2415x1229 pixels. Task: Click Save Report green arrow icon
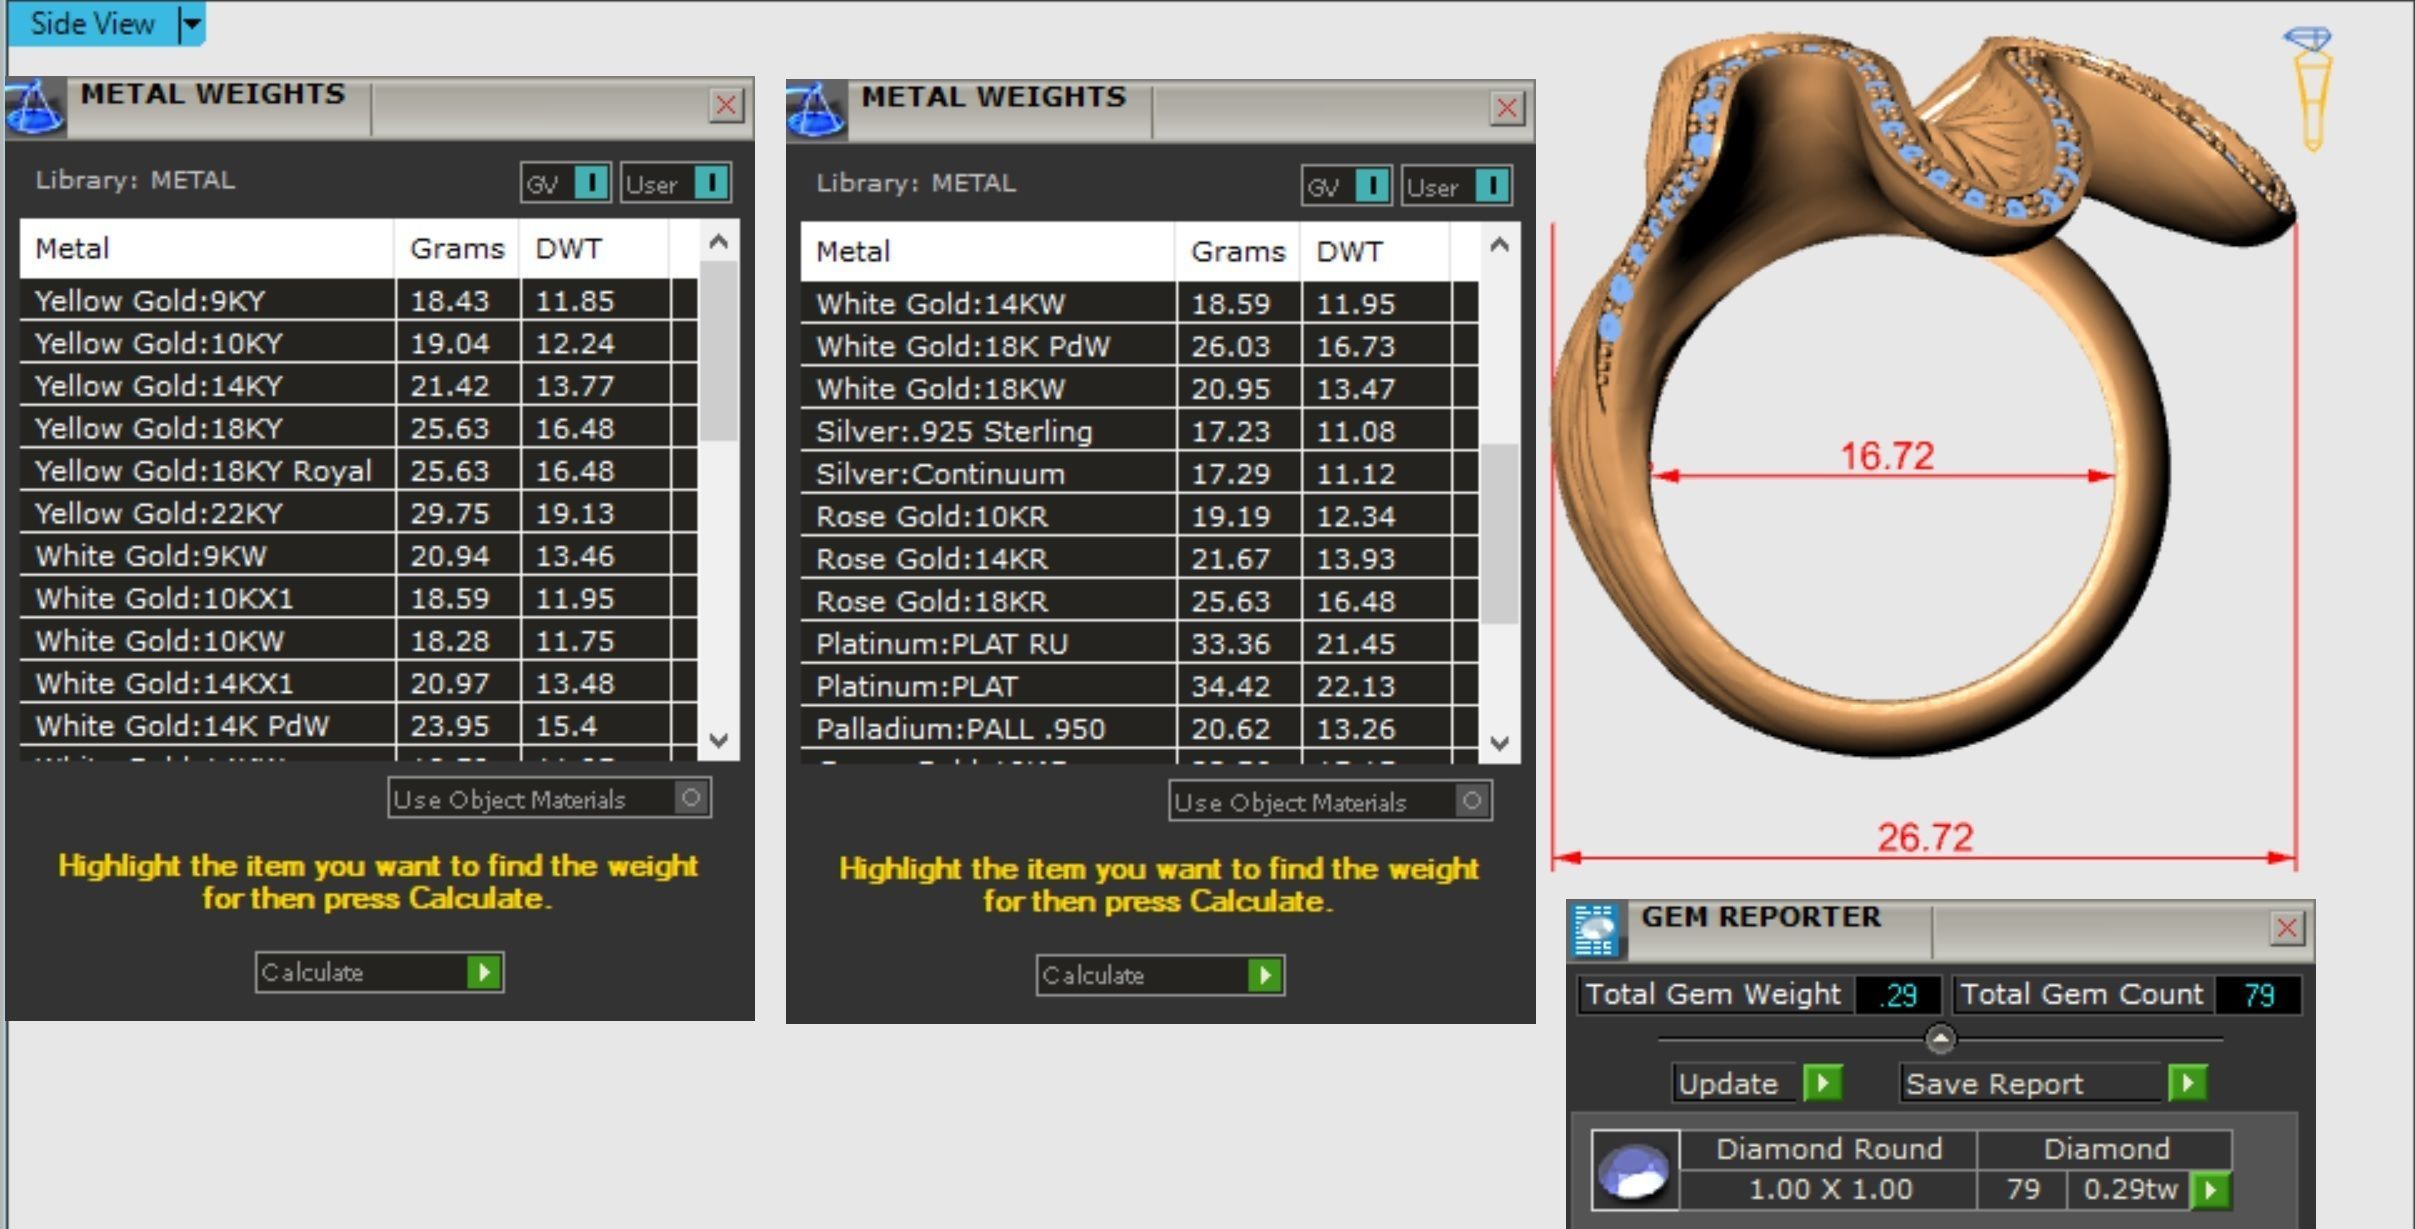[2188, 1083]
